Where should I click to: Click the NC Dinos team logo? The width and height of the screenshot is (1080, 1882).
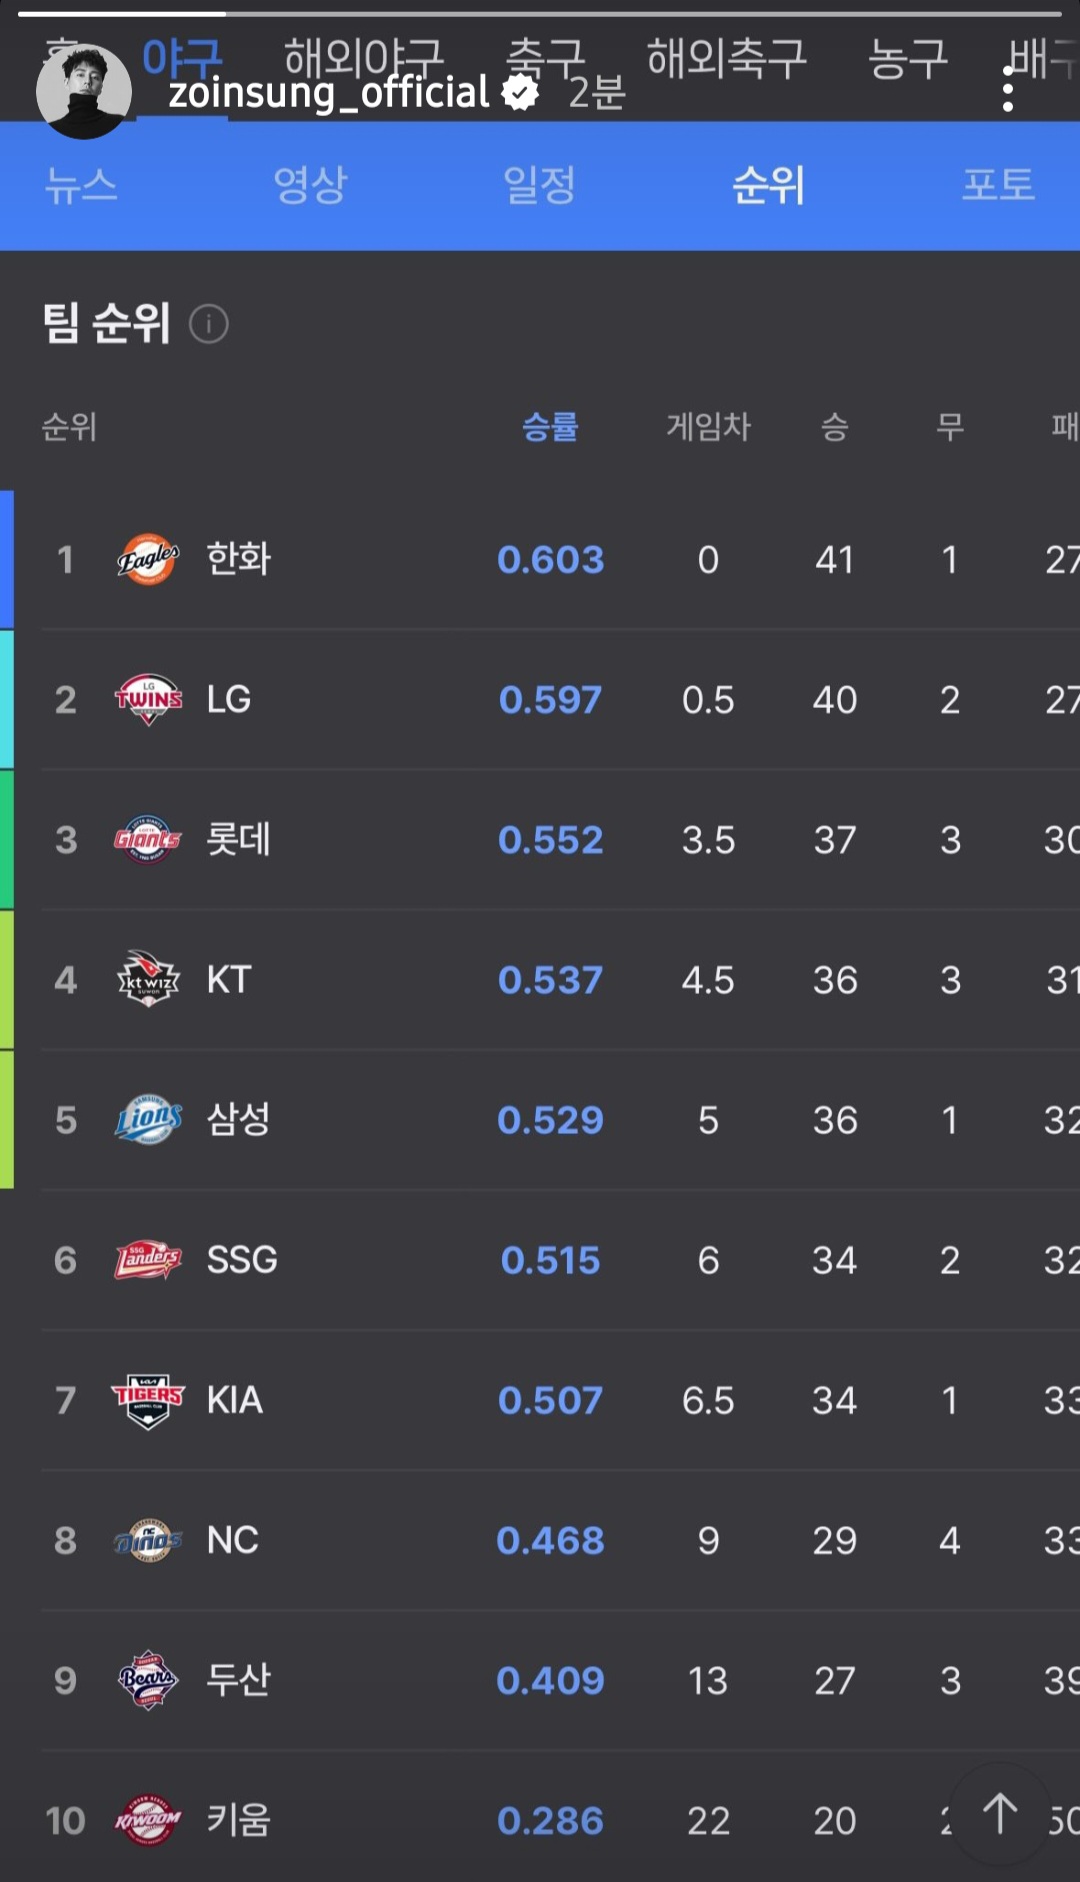[148, 1540]
